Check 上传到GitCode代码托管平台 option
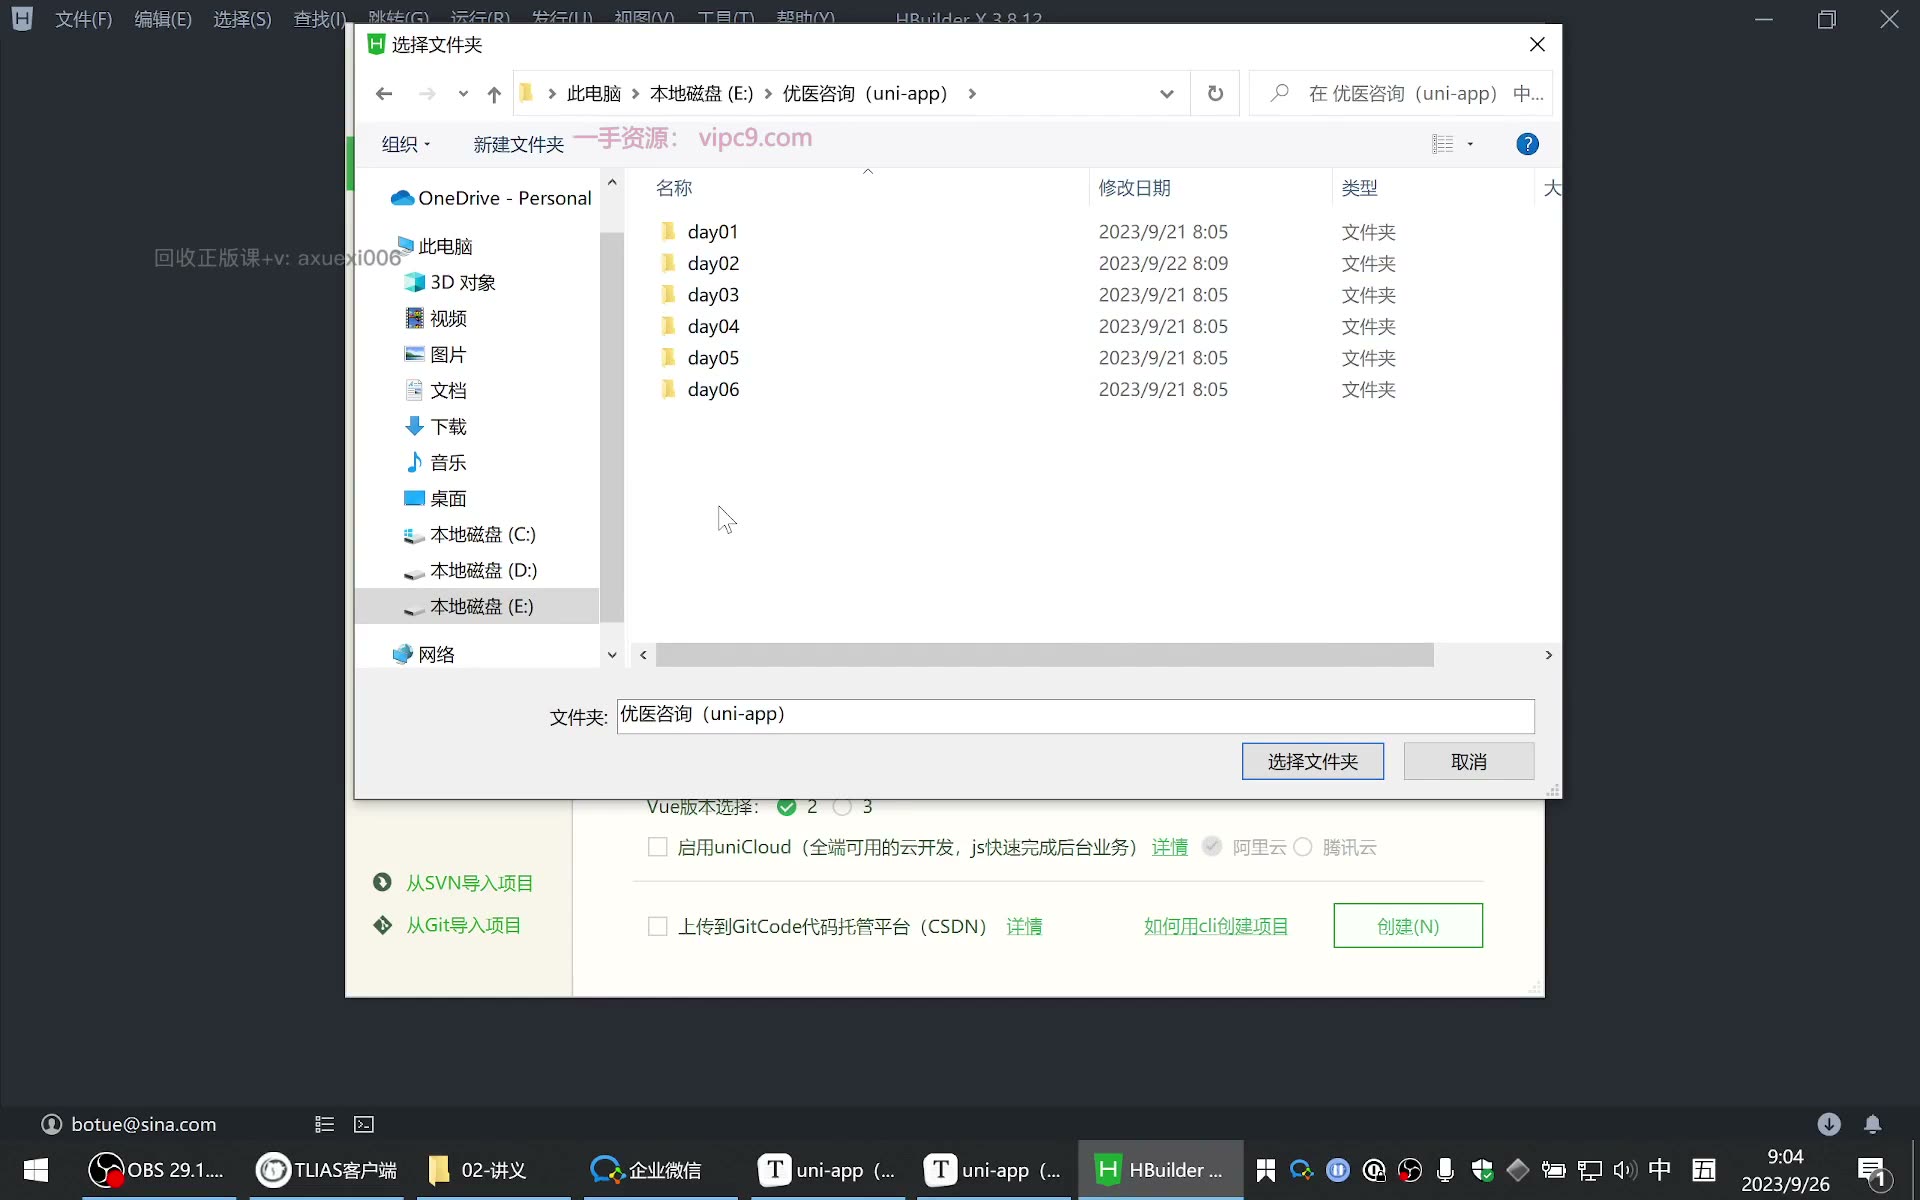 [657, 927]
